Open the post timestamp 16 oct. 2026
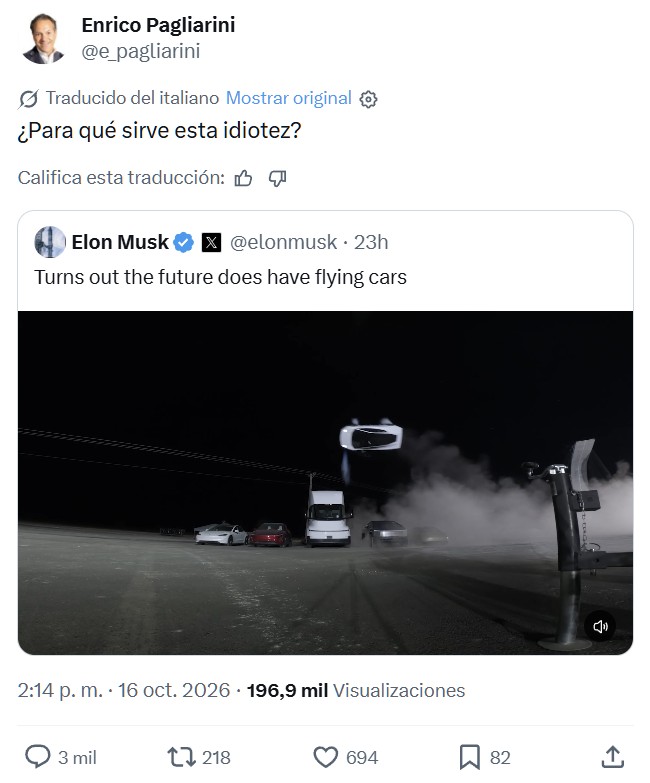Image resolution: width=650 pixels, height=783 pixels. (x=174, y=690)
